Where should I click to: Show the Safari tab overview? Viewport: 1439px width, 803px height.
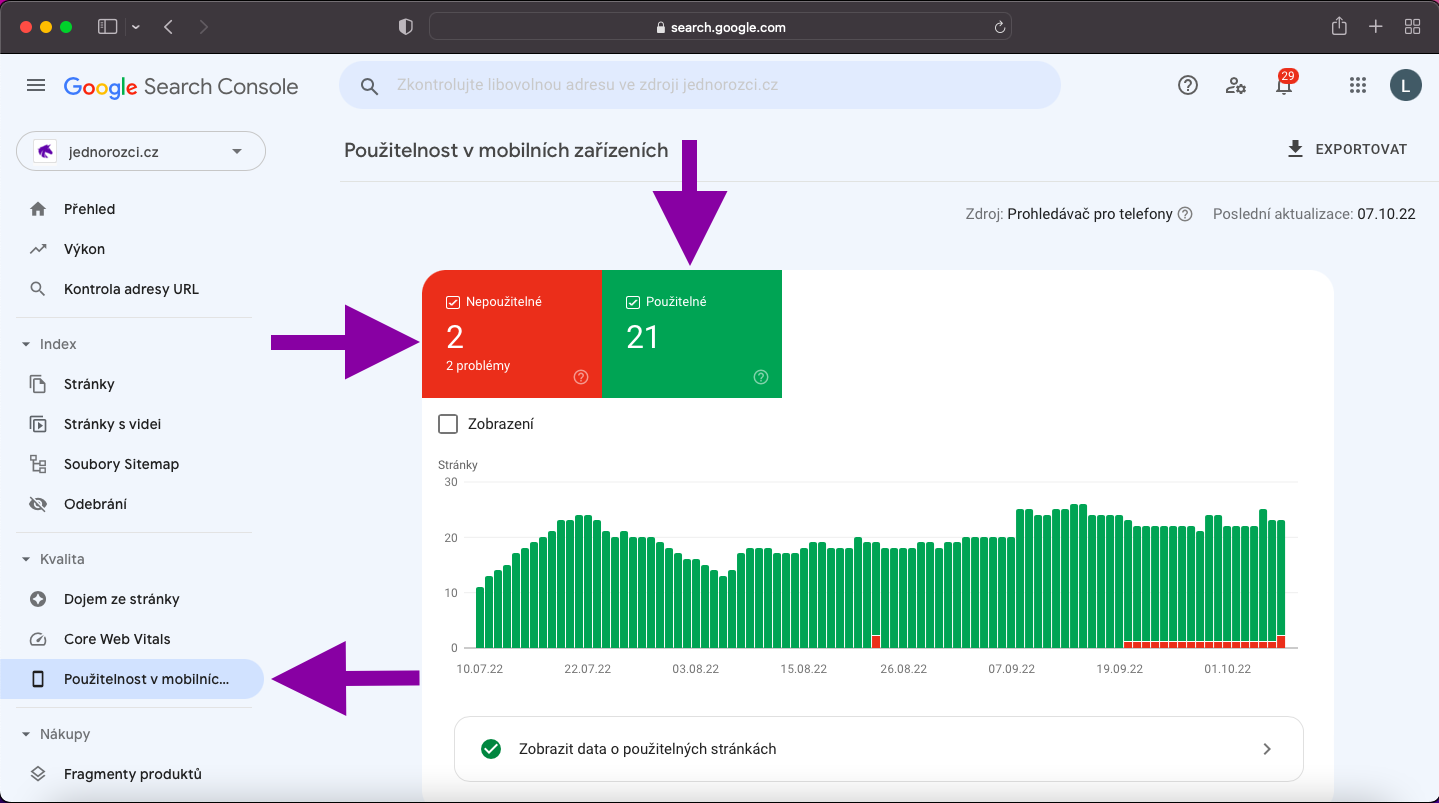pyautogui.click(x=1412, y=27)
